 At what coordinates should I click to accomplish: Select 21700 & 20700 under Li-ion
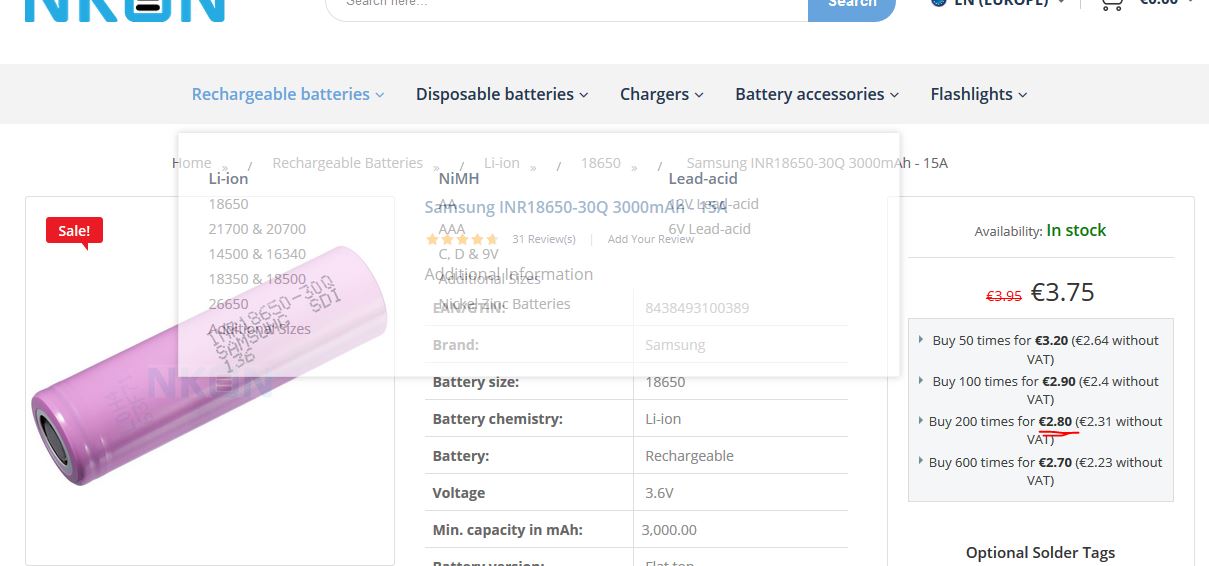257,229
